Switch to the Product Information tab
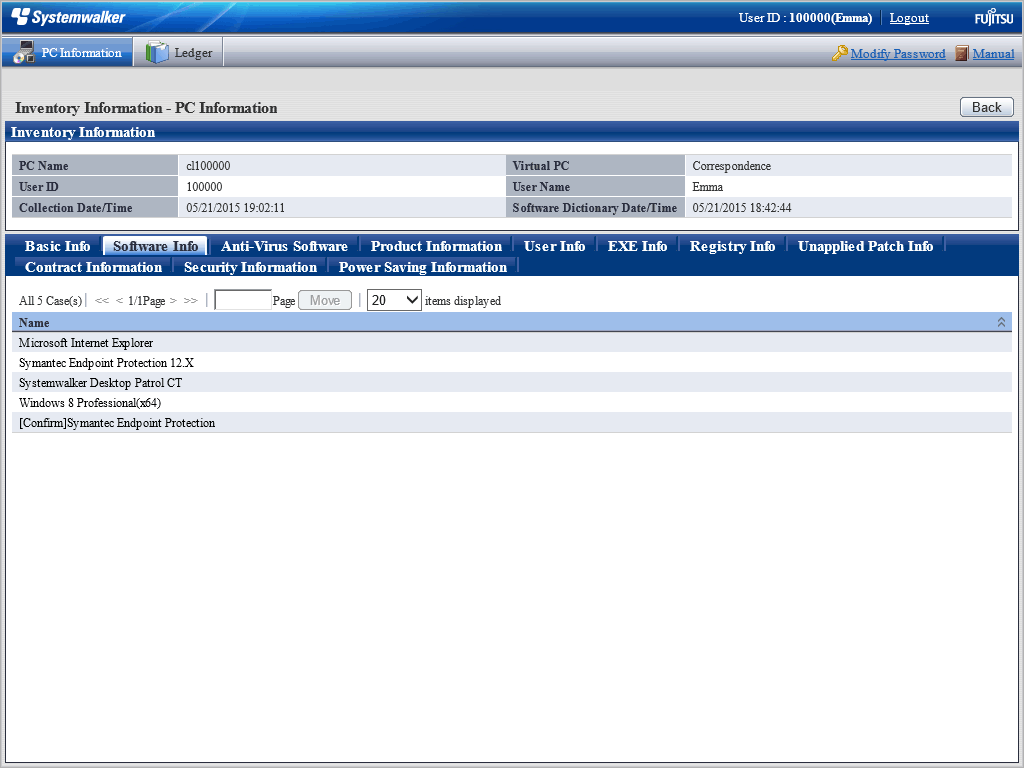This screenshot has width=1024, height=768. click(x=436, y=246)
